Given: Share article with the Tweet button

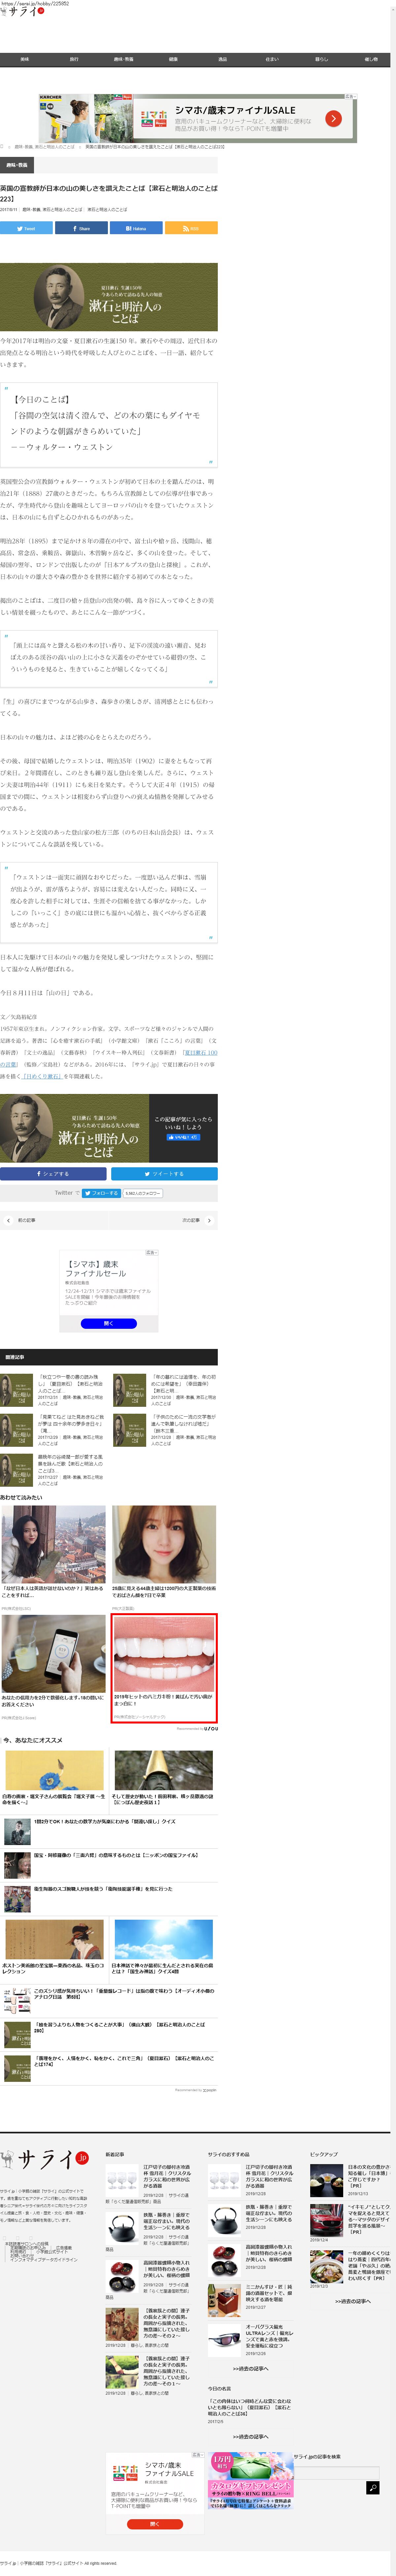Looking at the screenshot, I should (26, 228).
